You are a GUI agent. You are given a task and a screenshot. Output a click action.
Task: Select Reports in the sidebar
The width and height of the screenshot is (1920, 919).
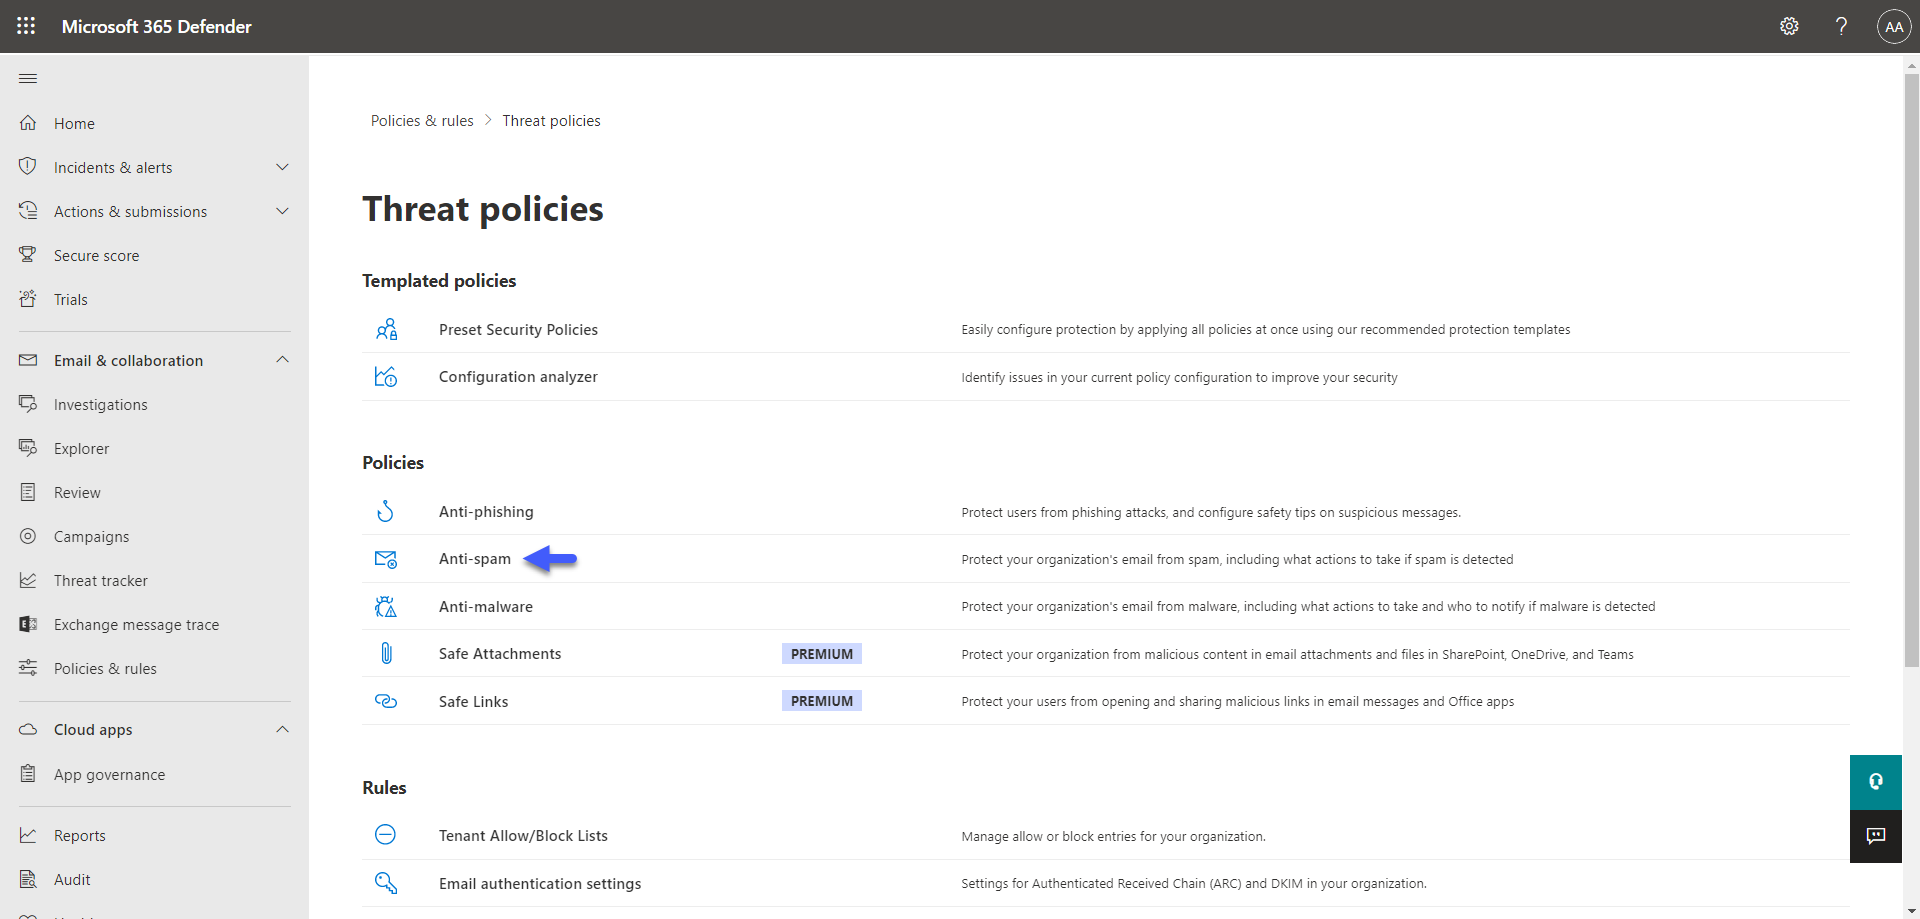click(79, 835)
